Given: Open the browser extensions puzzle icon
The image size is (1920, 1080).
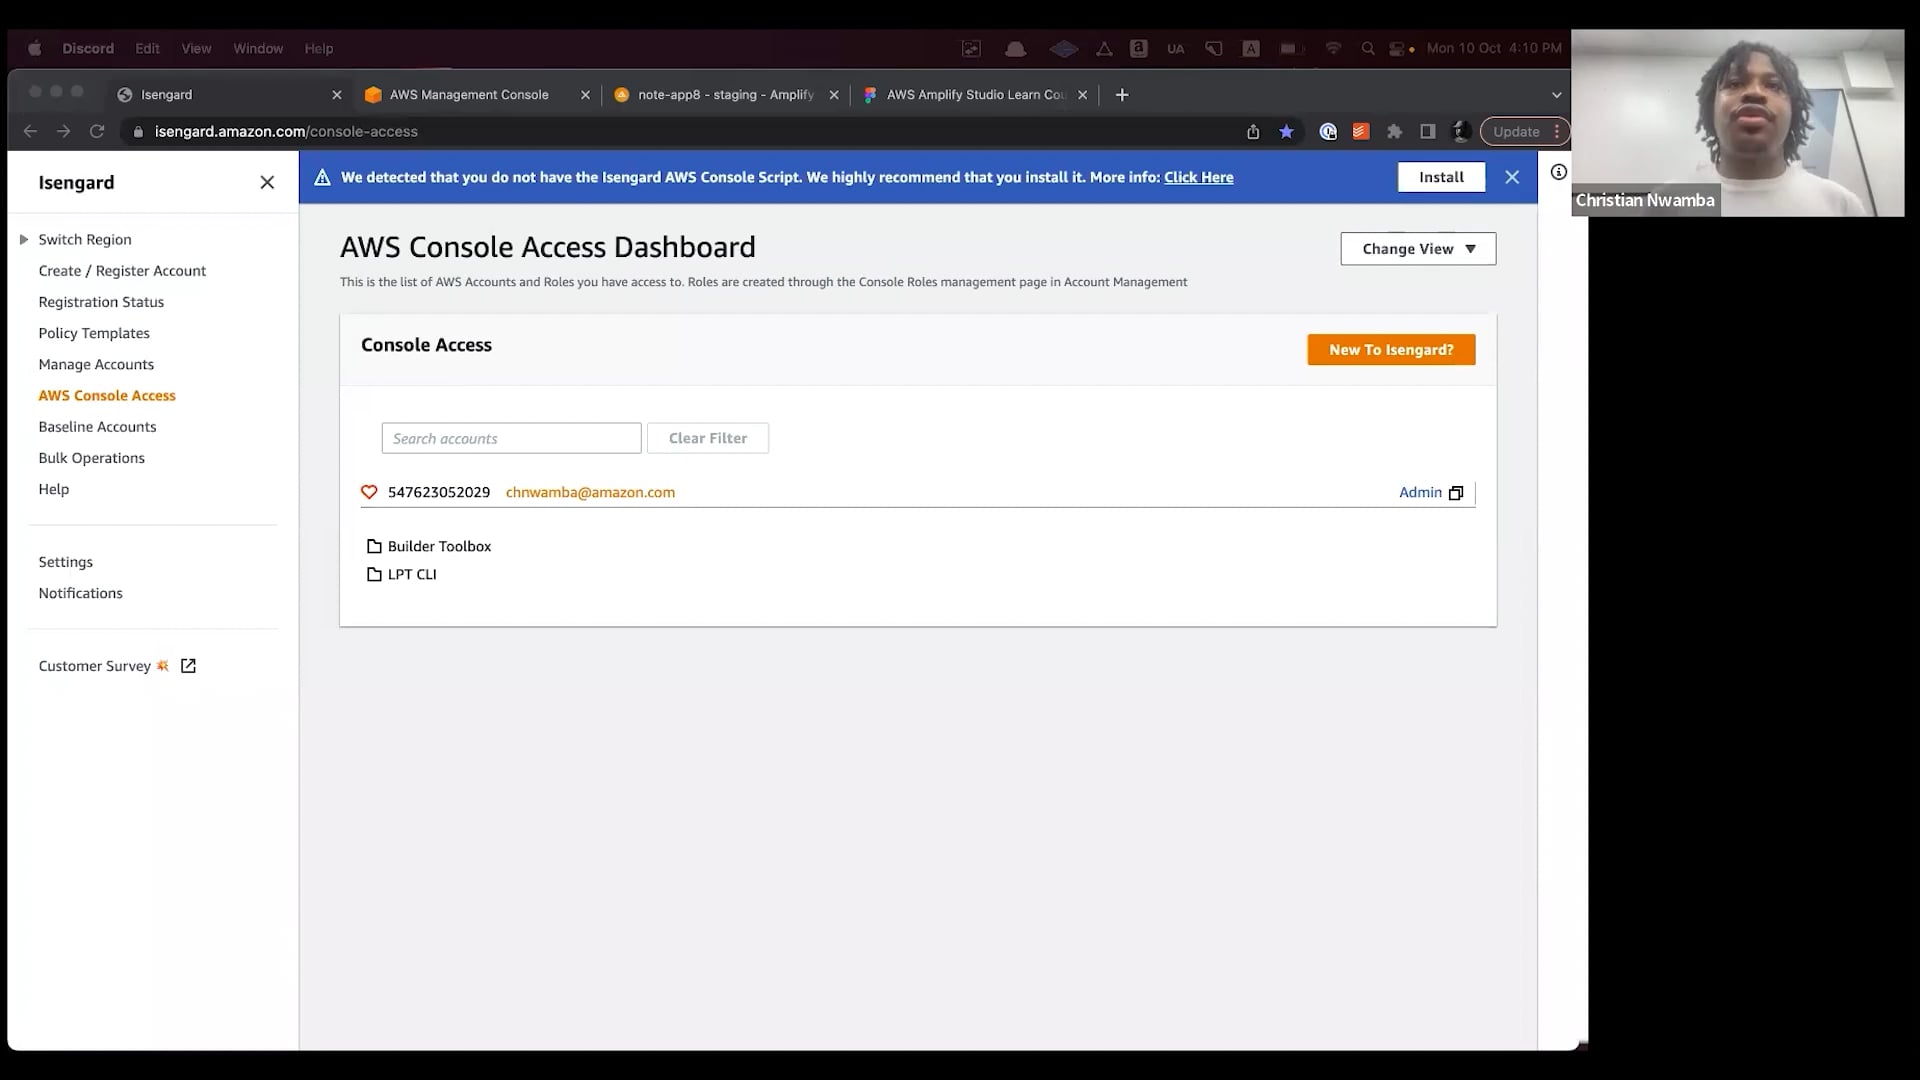Looking at the screenshot, I should click(x=1394, y=131).
